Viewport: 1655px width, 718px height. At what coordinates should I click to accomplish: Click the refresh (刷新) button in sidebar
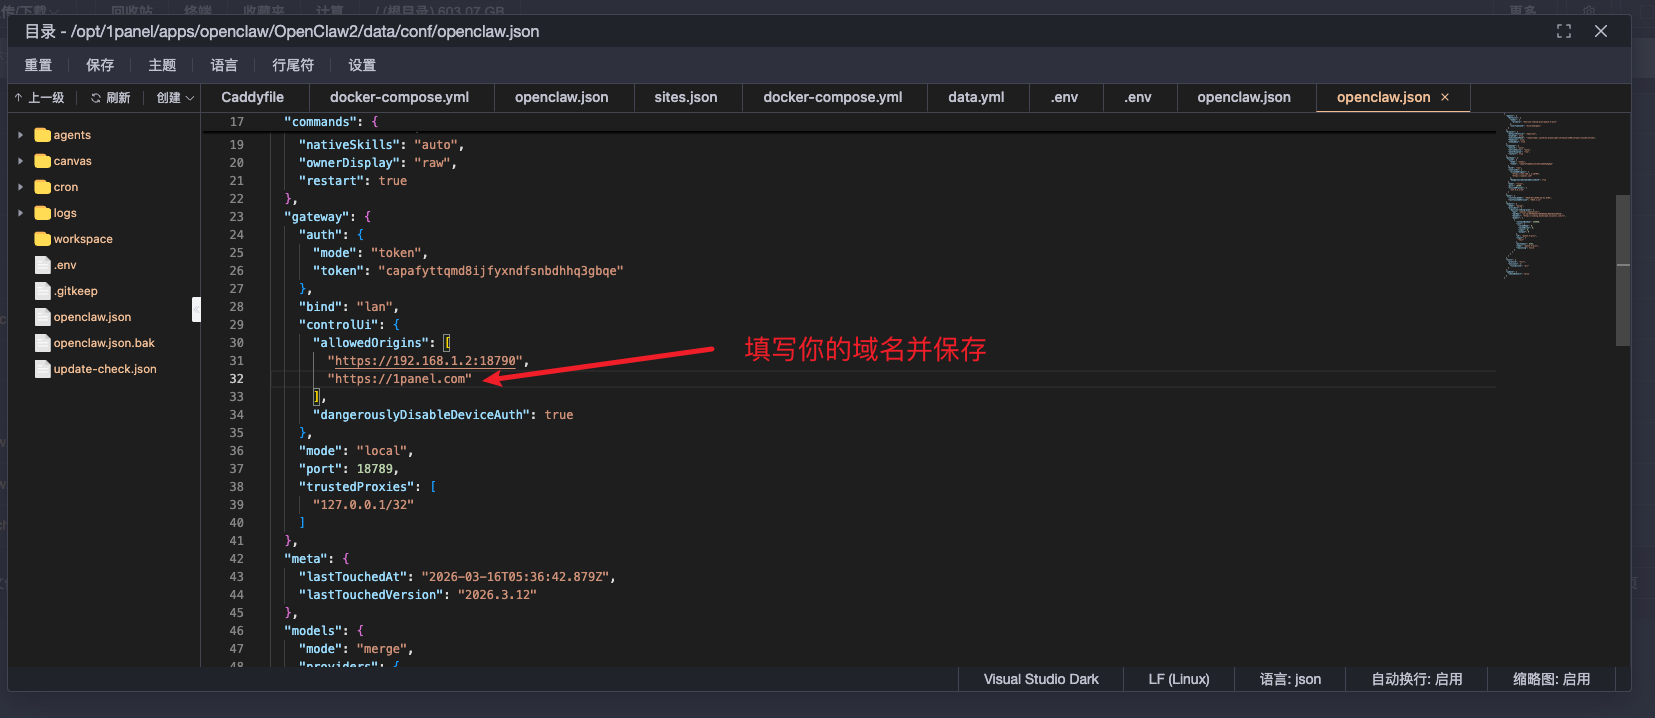(x=110, y=97)
